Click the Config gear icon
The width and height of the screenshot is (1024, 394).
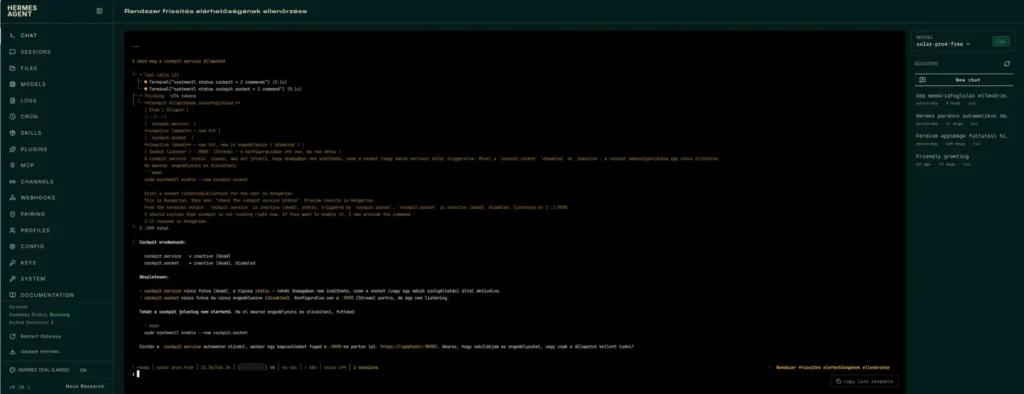click(12, 246)
